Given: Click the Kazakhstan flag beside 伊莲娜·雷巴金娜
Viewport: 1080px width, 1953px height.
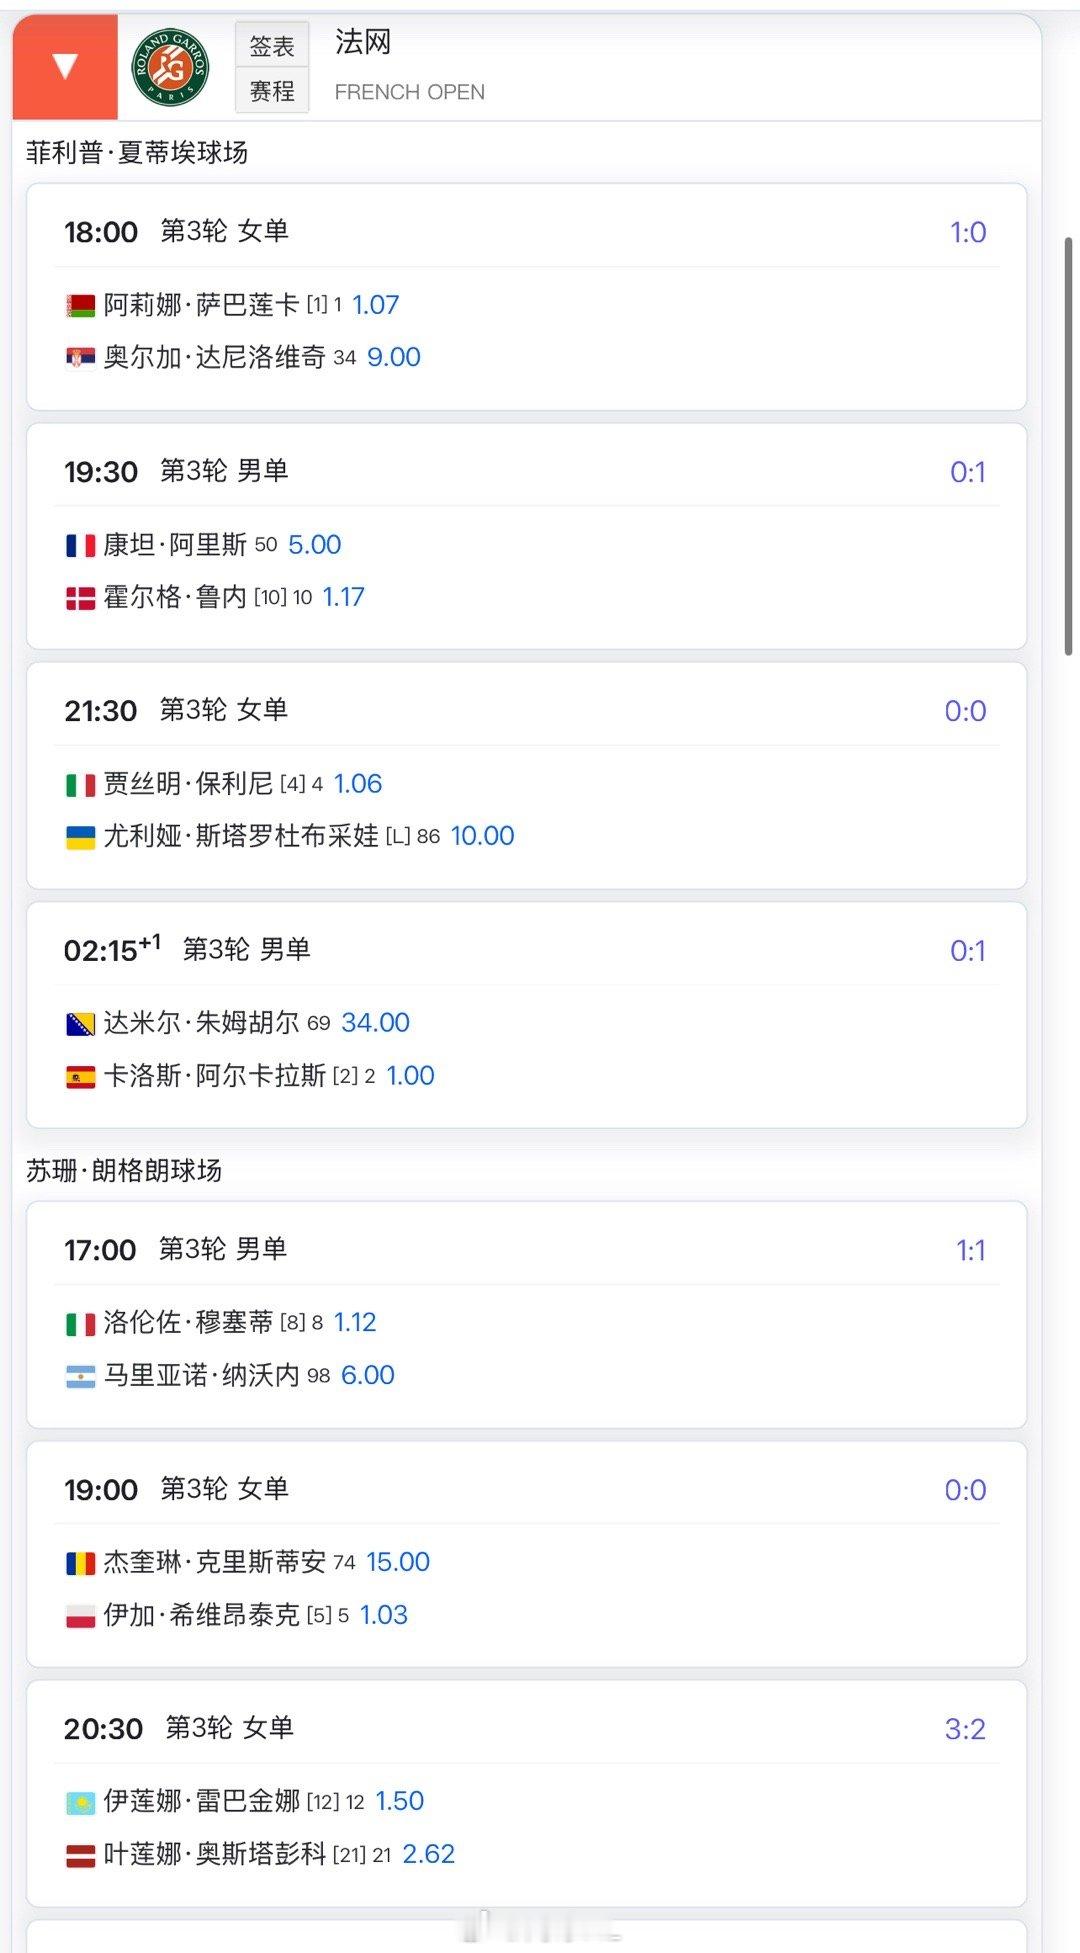Looking at the screenshot, I should [x=80, y=1802].
